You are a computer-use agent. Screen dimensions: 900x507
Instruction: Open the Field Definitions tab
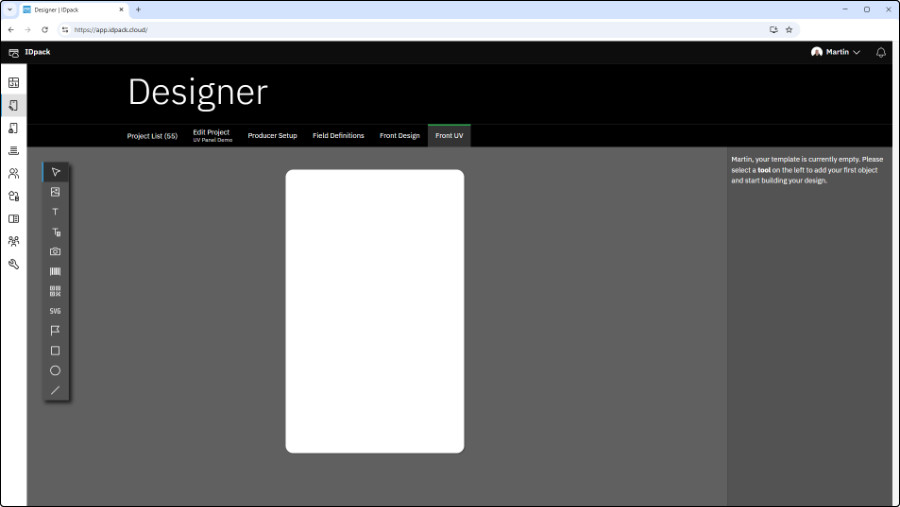coord(338,136)
